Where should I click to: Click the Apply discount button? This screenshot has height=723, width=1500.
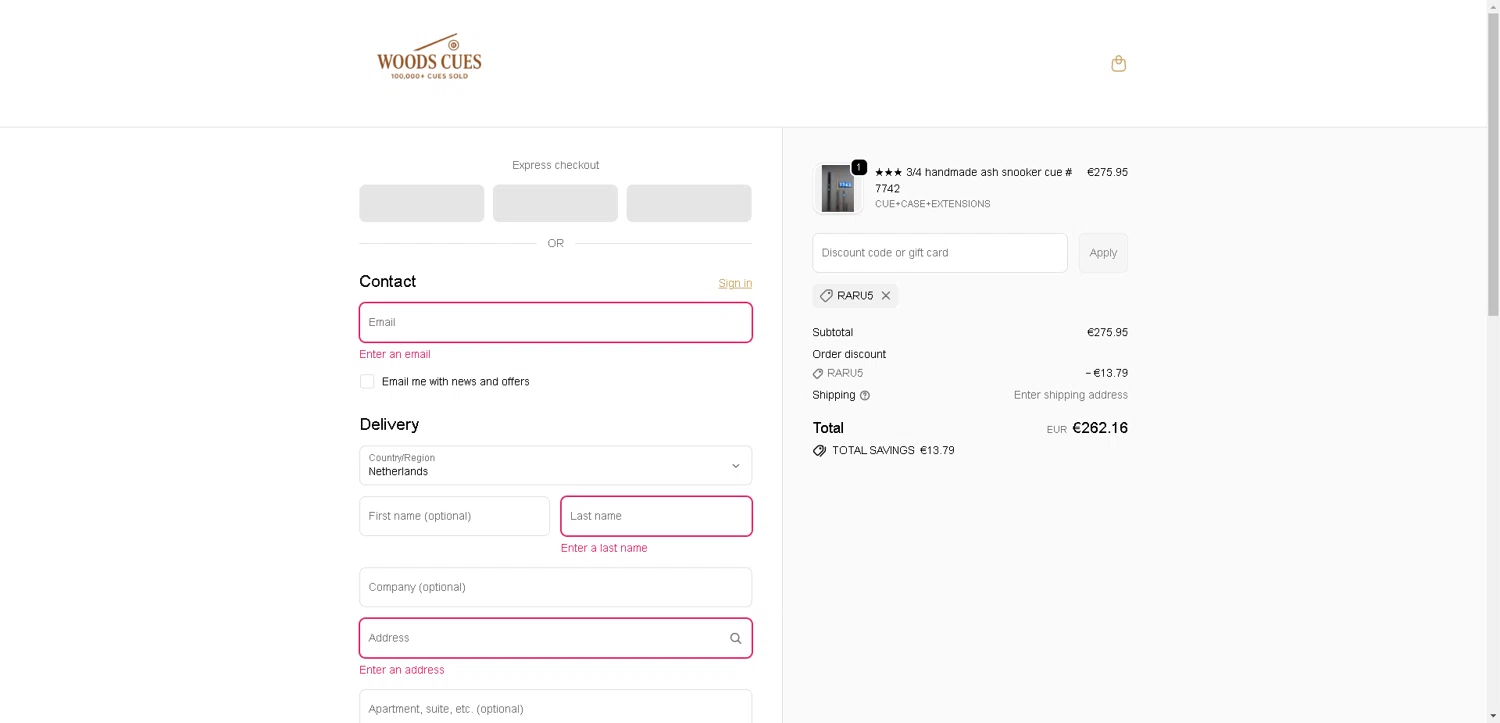tap(1103, 253)
